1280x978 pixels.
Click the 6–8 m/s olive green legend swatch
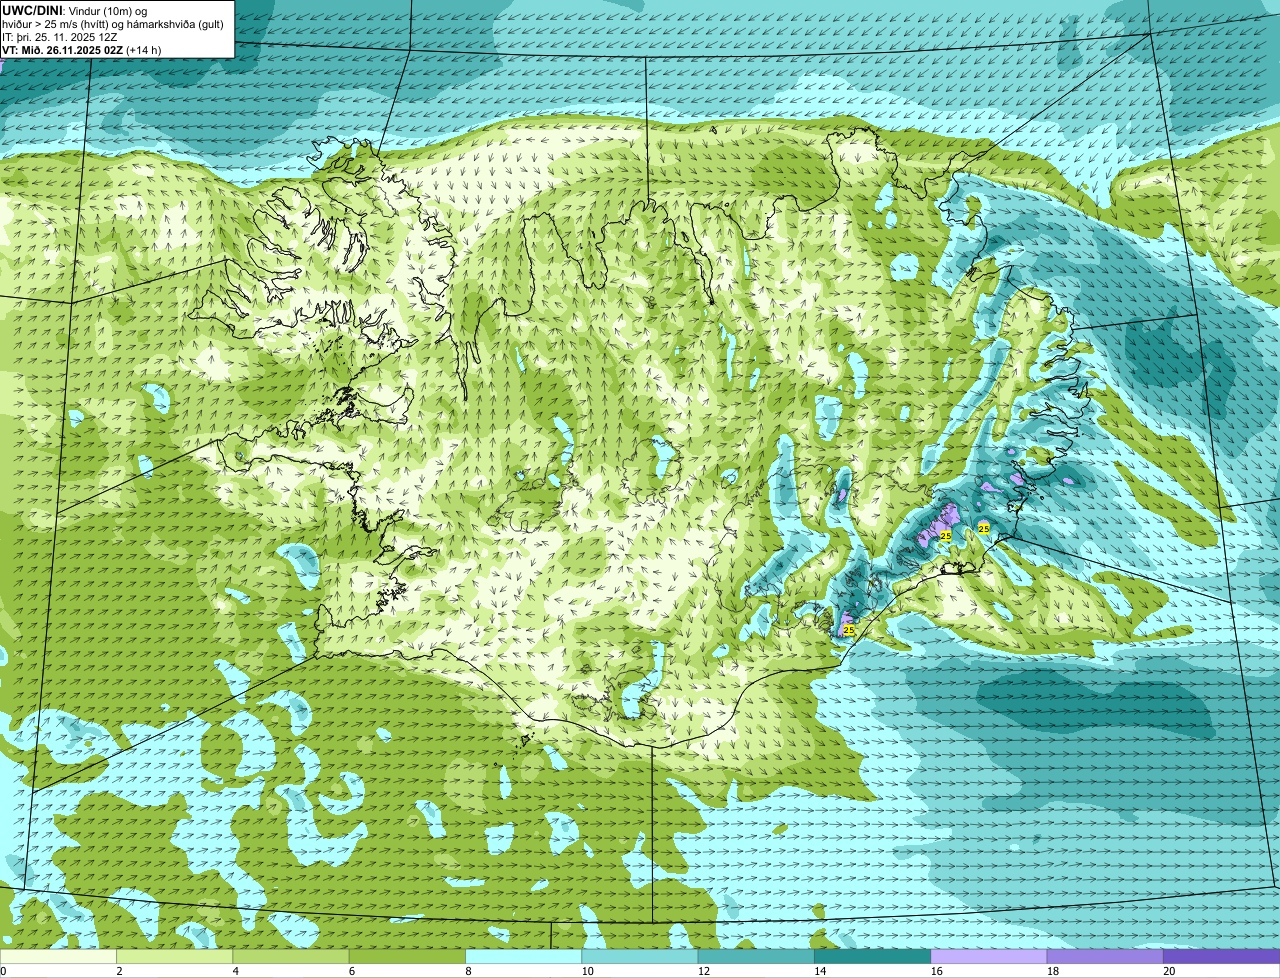[407, 957]
